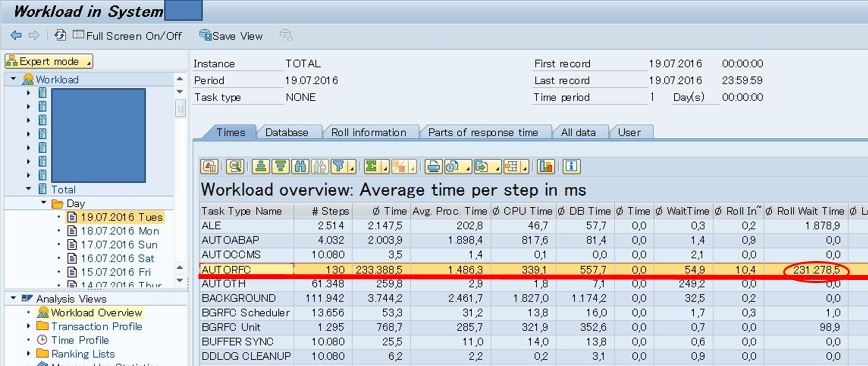Viewport: 868px width, 366px height.
Task: Click the Period value 19.07.2016 field
Action: tap(311, 80)
